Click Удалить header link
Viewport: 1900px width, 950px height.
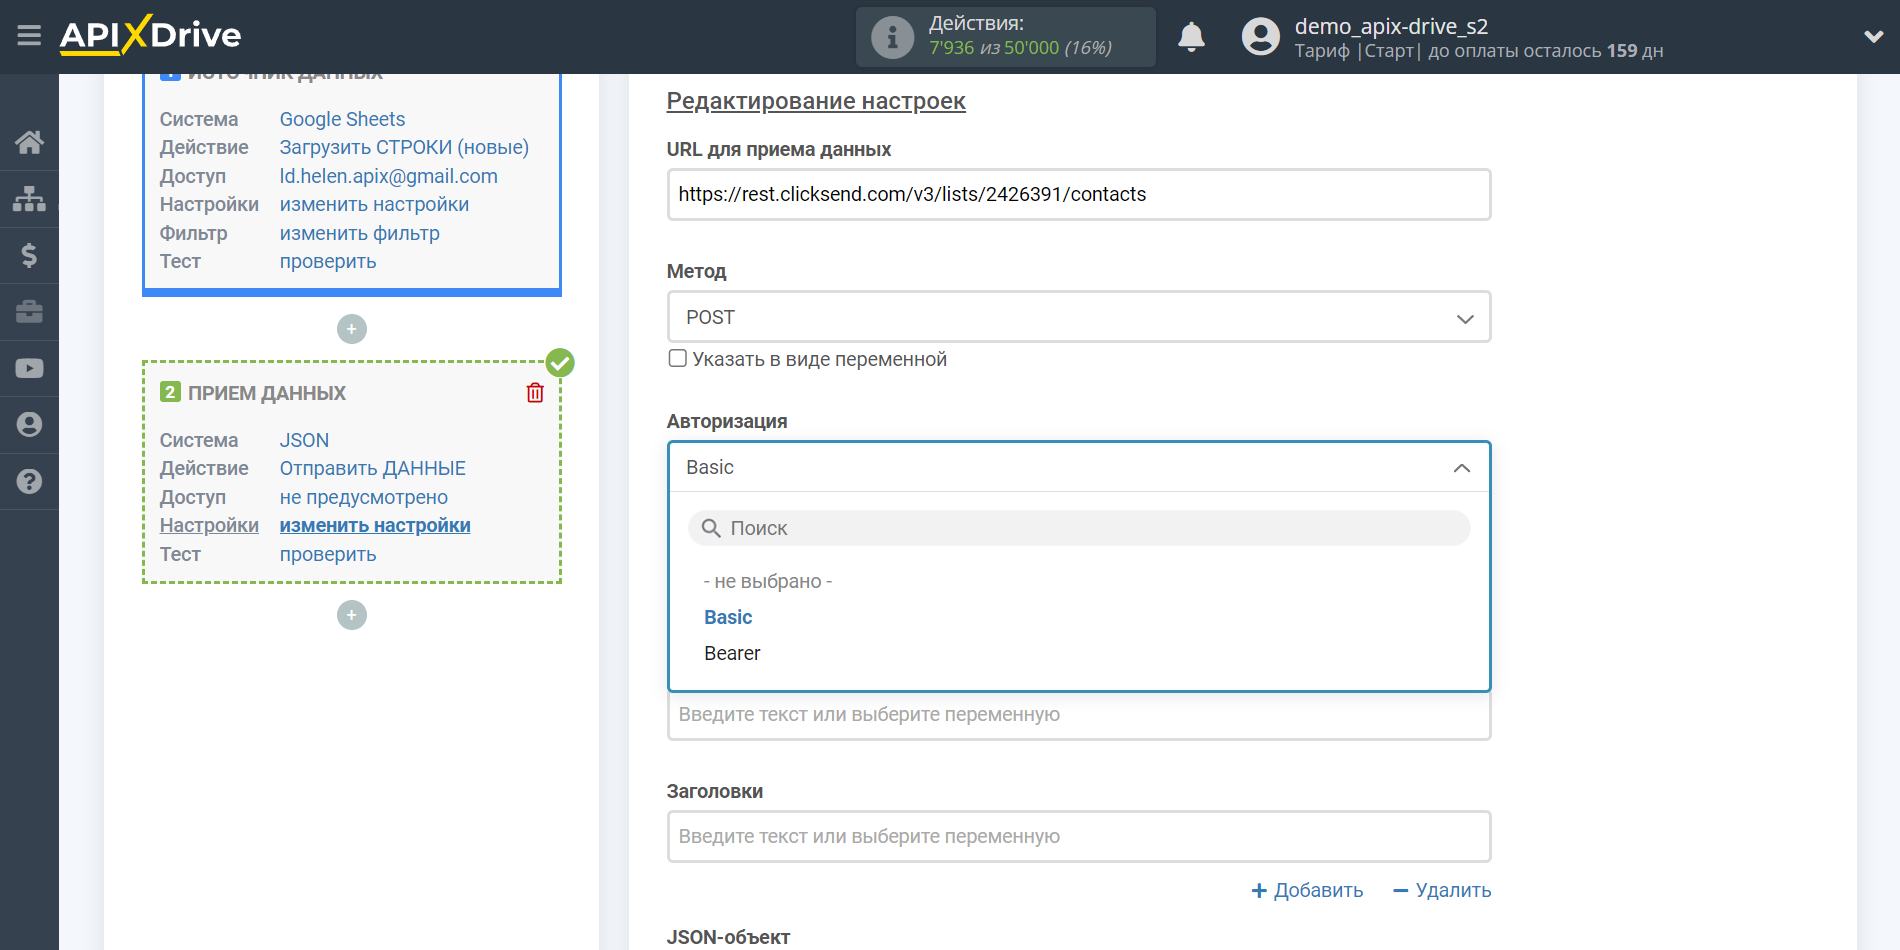click(1442, 890)
